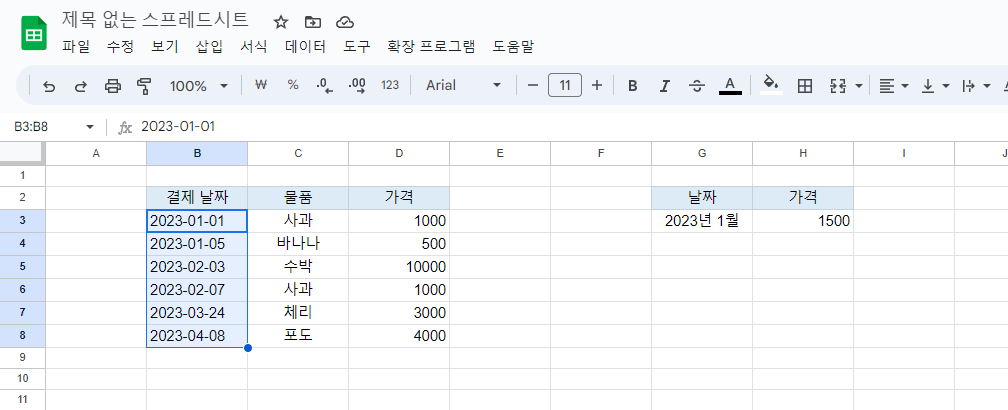Open the fill color picker
Screen dimensions: 1008x410
(771, 85)
